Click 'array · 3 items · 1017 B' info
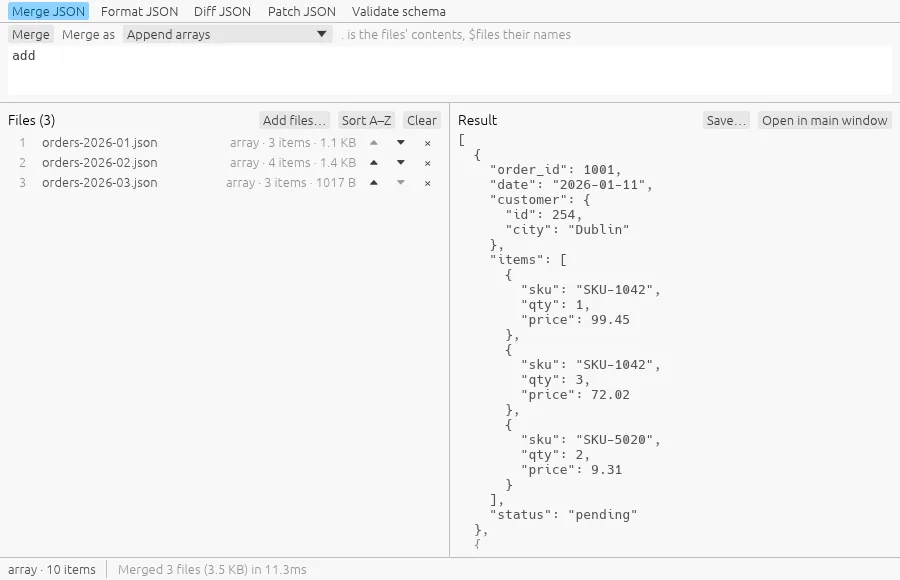This screenshot has width=900, height=580. point(290,183)
